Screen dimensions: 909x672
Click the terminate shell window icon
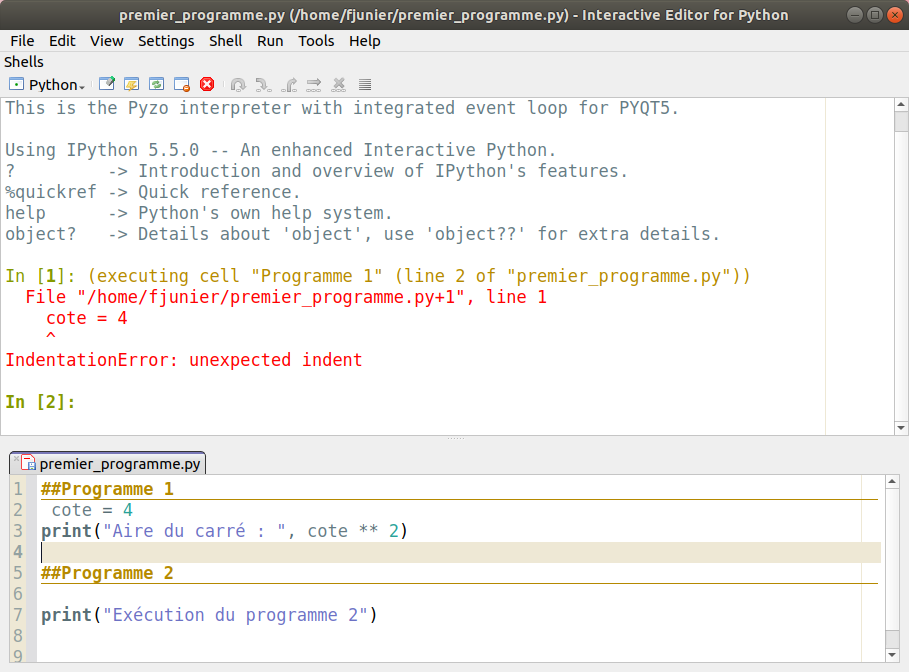click(x=181, y=84)
